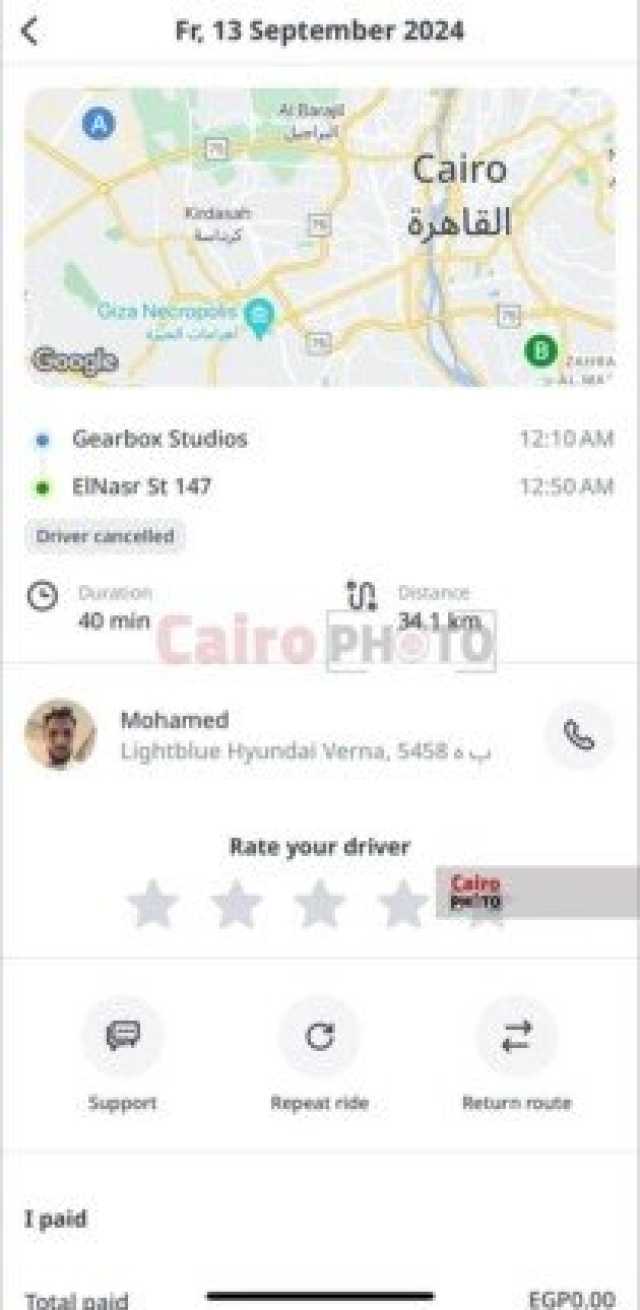The width and height of the screenshot is (640, 1310).
Task: Select the Return route swap icon
Action: click(x=516, y=1037)
